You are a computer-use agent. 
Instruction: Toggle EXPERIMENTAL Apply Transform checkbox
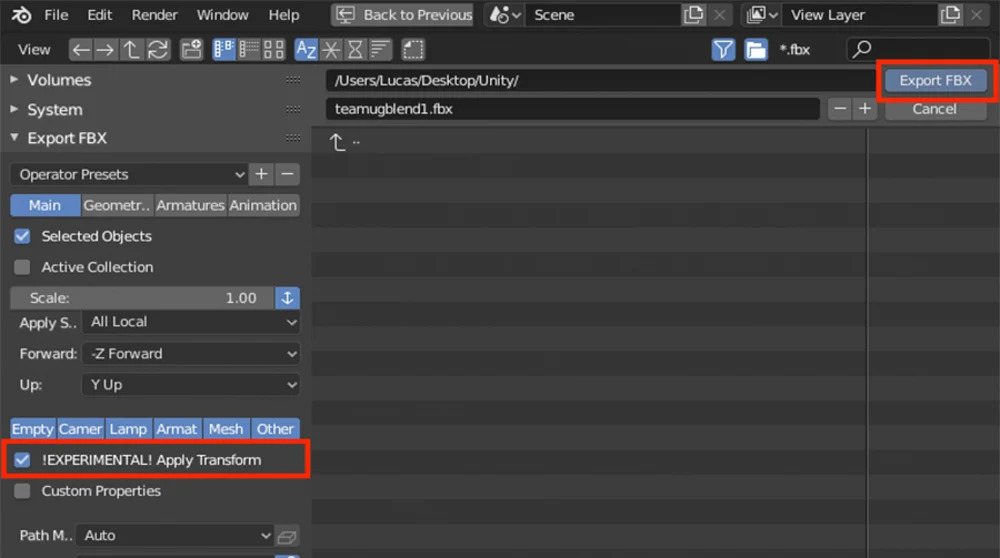(22, 460)
